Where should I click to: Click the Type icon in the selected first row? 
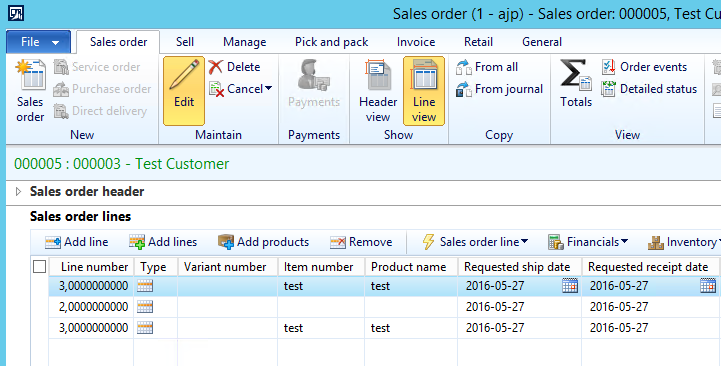point(145,286)
